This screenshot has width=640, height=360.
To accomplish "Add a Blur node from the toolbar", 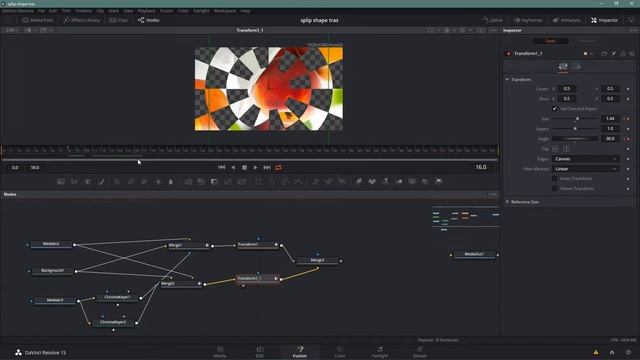I will pyautogui.click(x=171, y=181).
